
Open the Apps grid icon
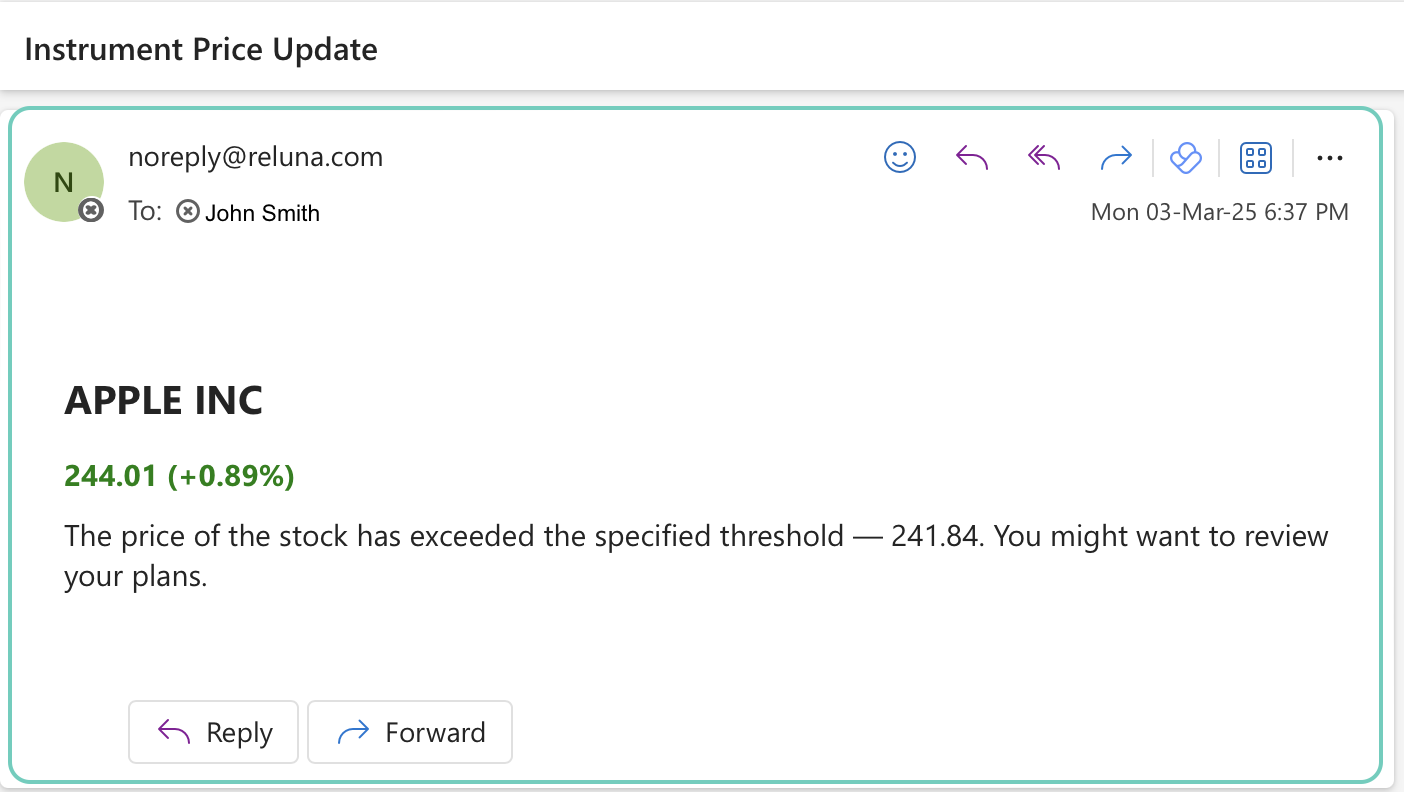click(1255, 157)
